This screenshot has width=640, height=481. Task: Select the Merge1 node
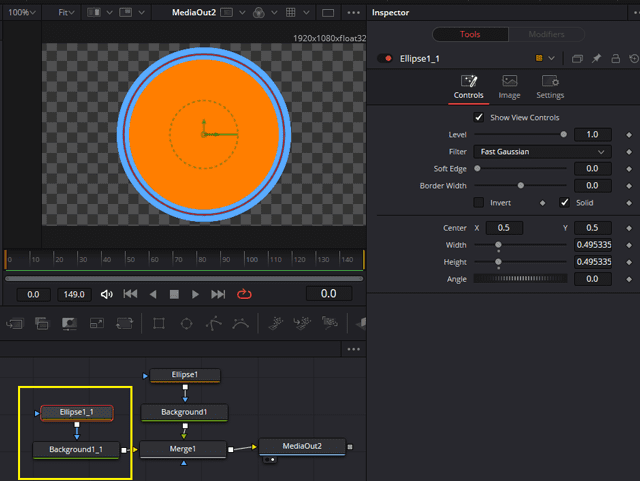(x=183, y=449)
